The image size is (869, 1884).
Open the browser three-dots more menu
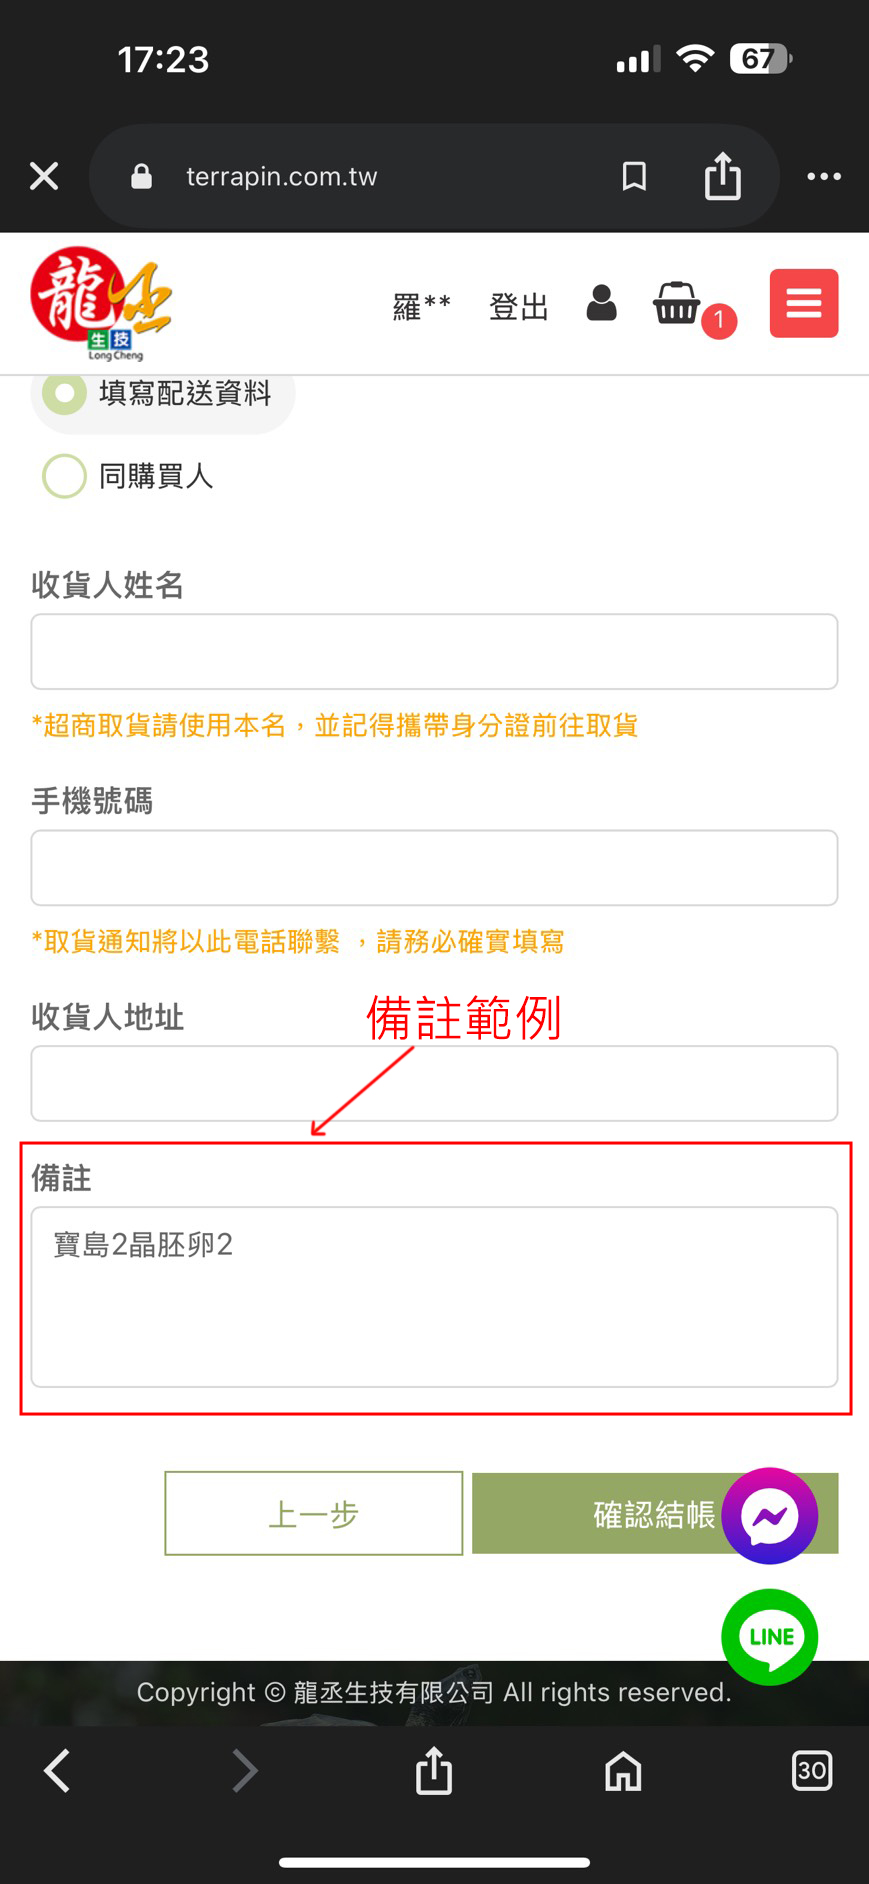(824, 176)
